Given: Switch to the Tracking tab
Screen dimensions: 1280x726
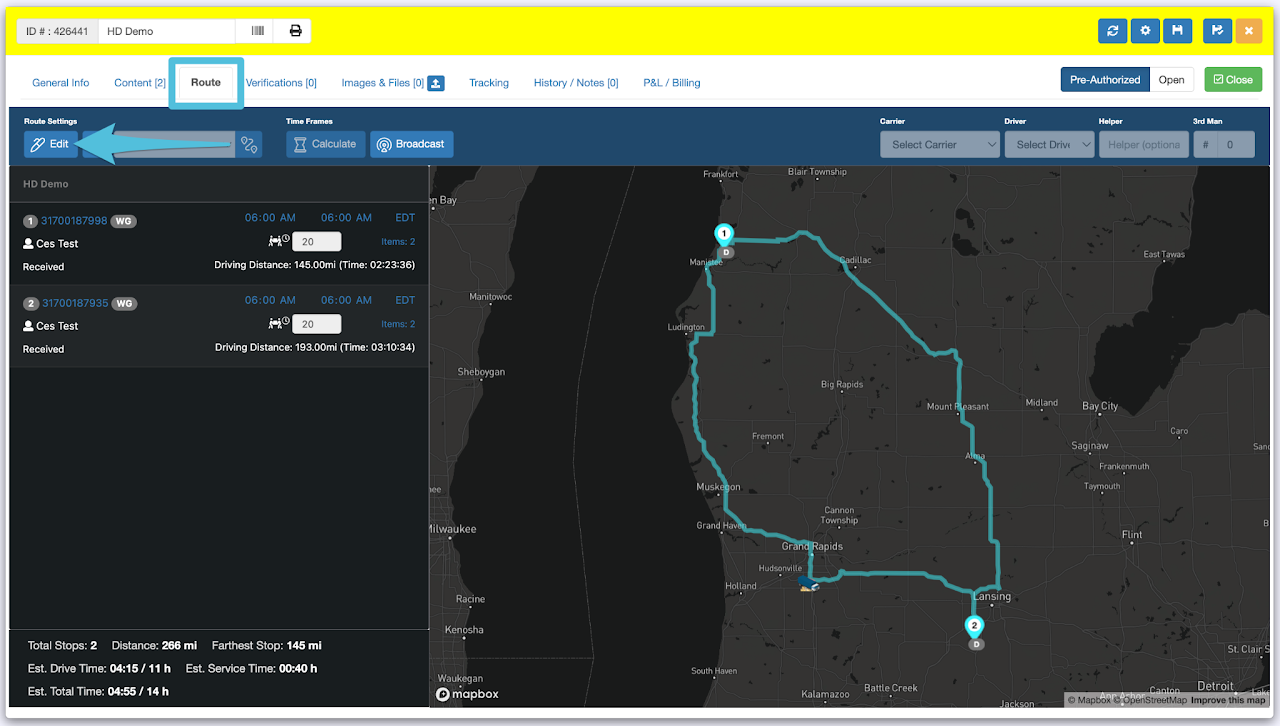Looking at the screenshot, I should pos(489,83).
